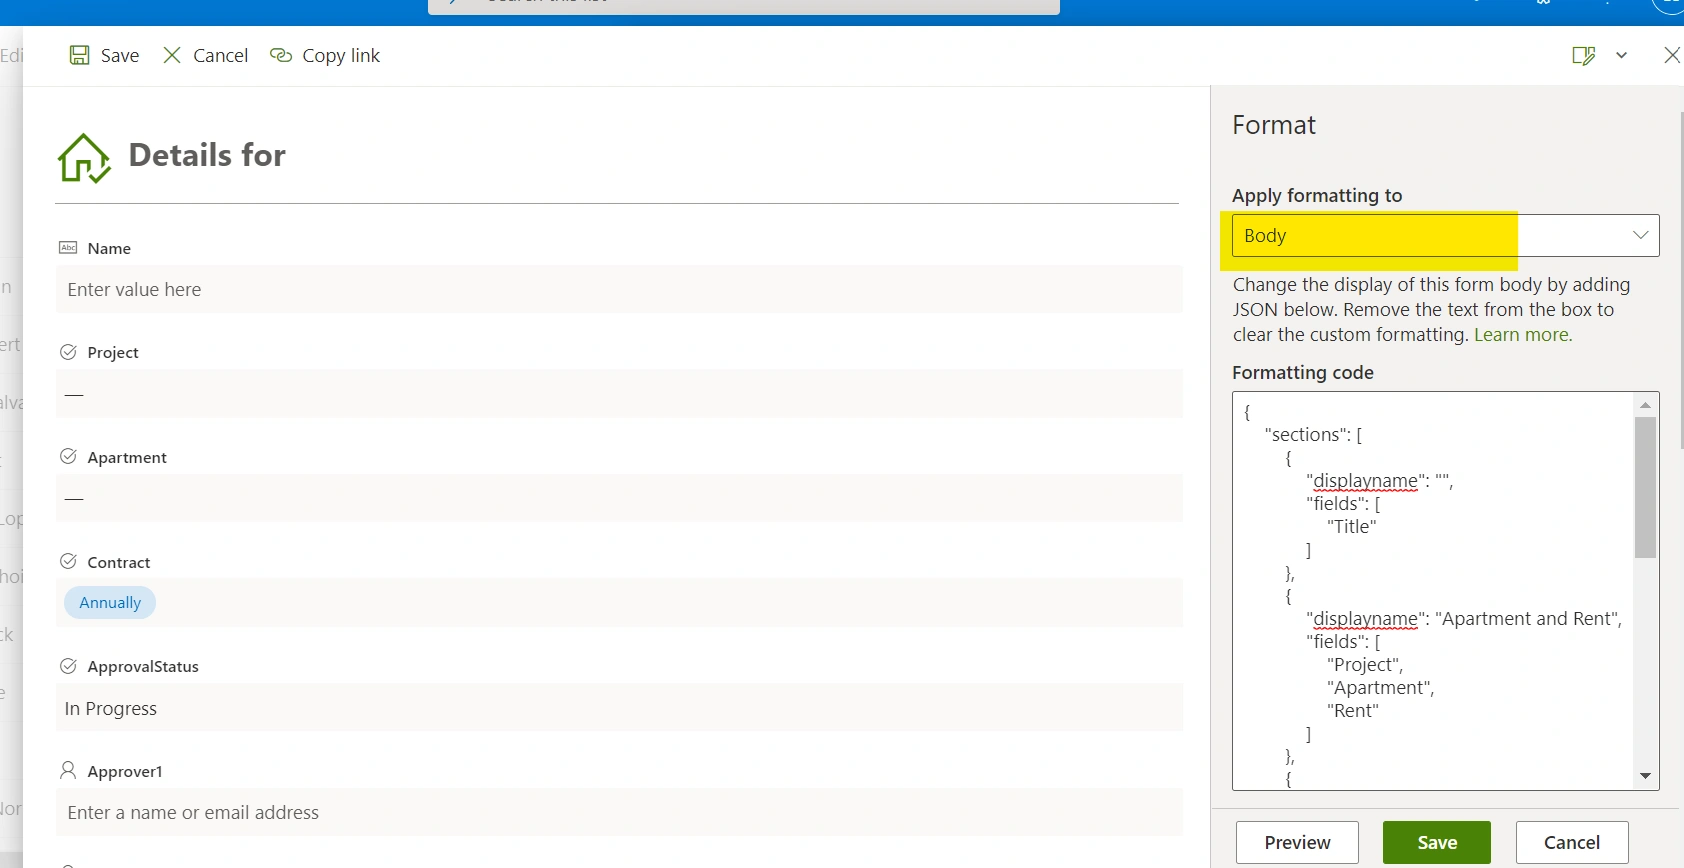Expand the chevron next to edit form icon

point(1621,55)
